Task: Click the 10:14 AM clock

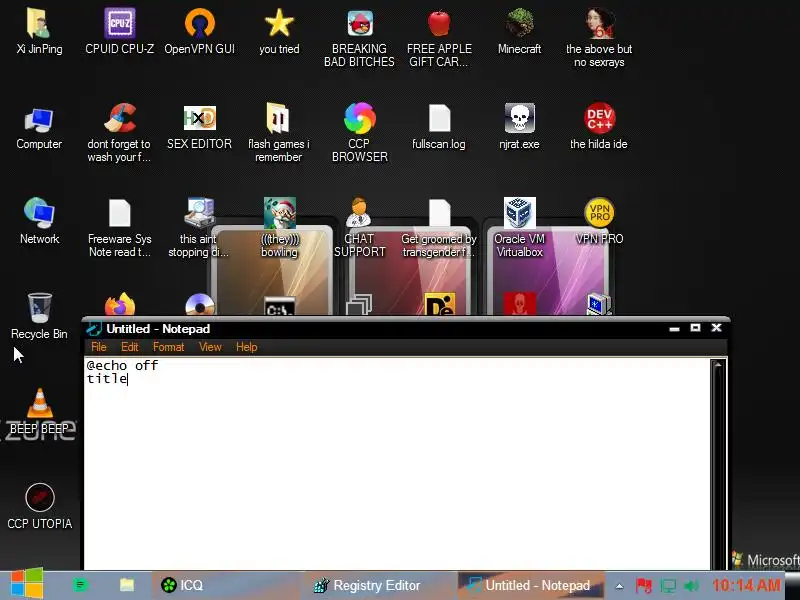Action: point(746,585)
